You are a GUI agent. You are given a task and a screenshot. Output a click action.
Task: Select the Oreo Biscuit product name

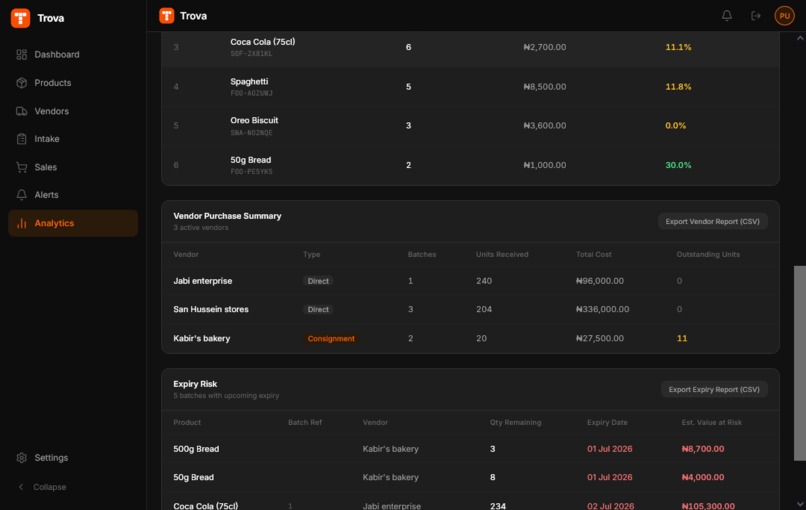pyautogui.click(x=254, y=120)
